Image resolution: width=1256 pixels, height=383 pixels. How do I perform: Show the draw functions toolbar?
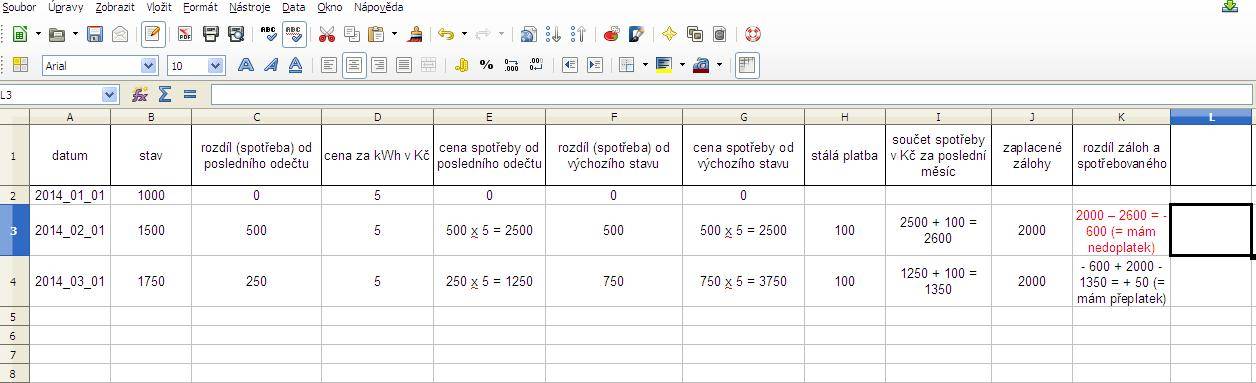pos(636,34)
